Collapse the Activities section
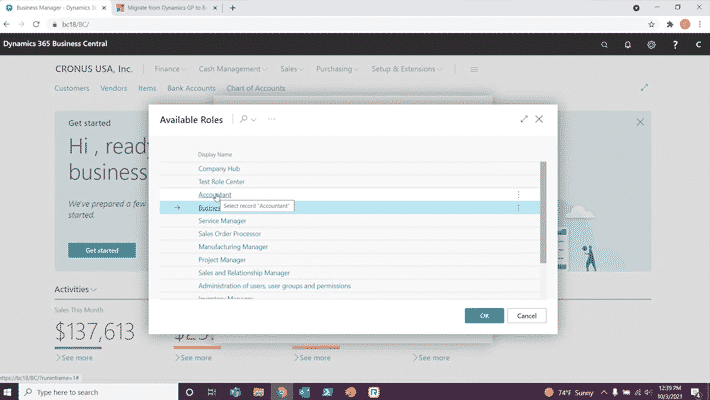The image size is (710, 400). coord(75,289)
